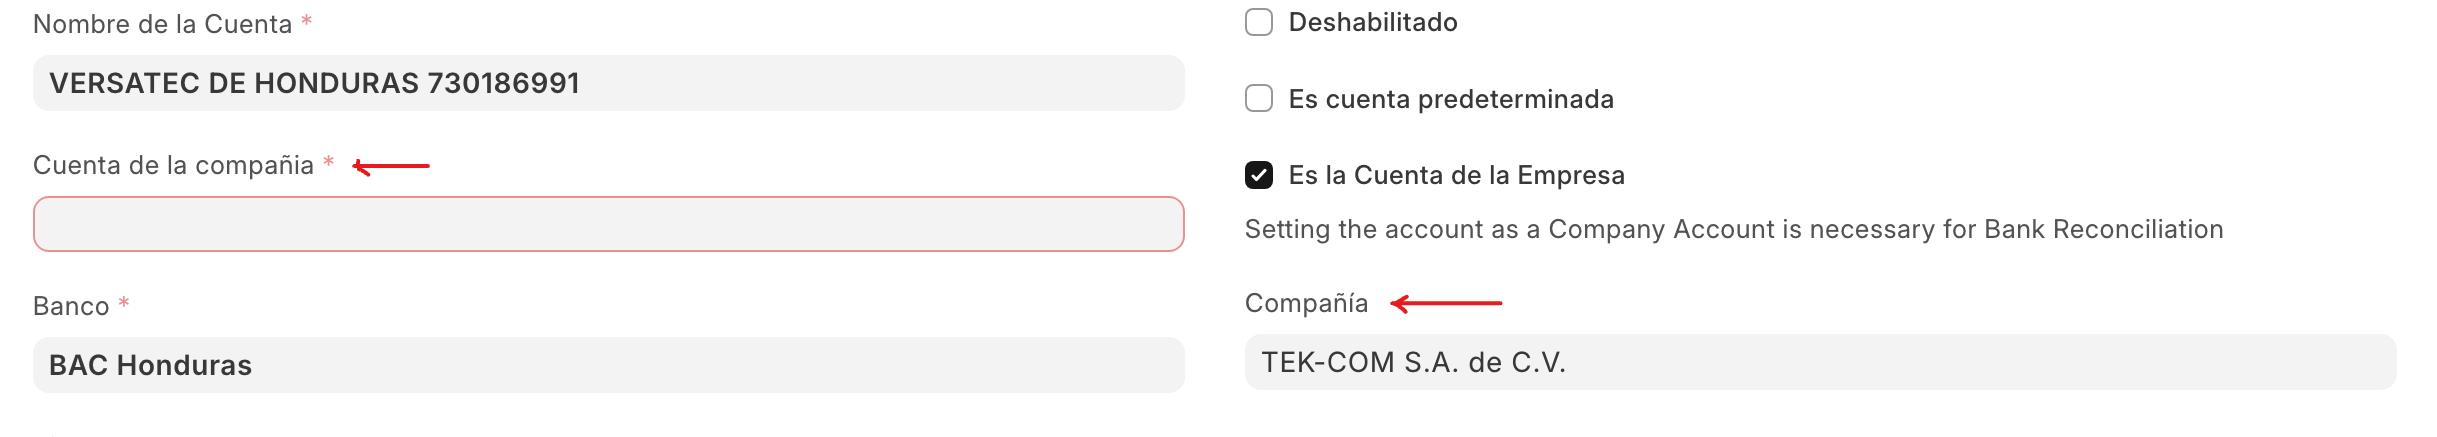The width and height of the screenshot is (2437, 437).
Task: Uncheck the Es la Cuenta de la Empresa checkbox
Action: click(1258, 175)
